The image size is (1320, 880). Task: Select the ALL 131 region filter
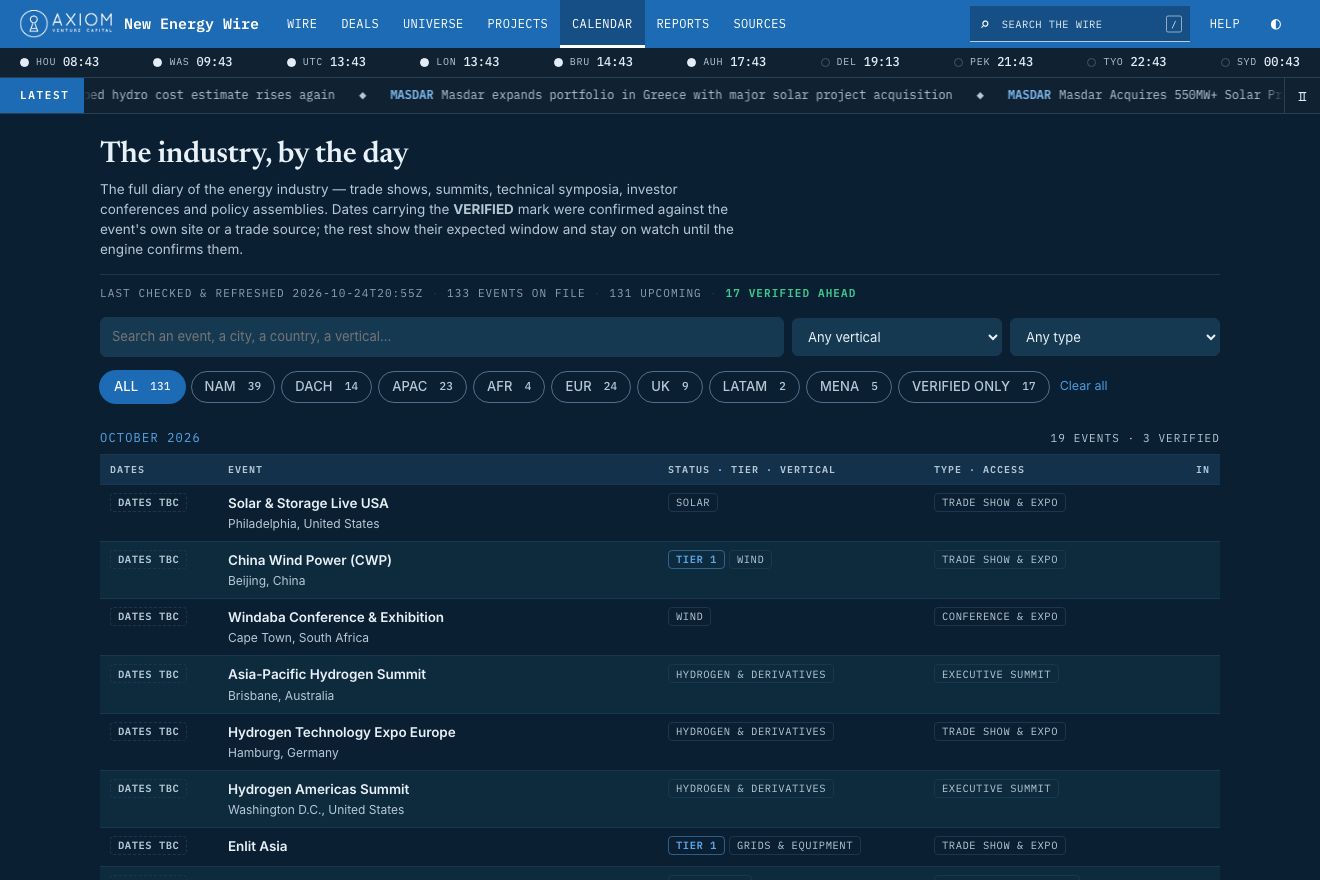coord(142,387)
